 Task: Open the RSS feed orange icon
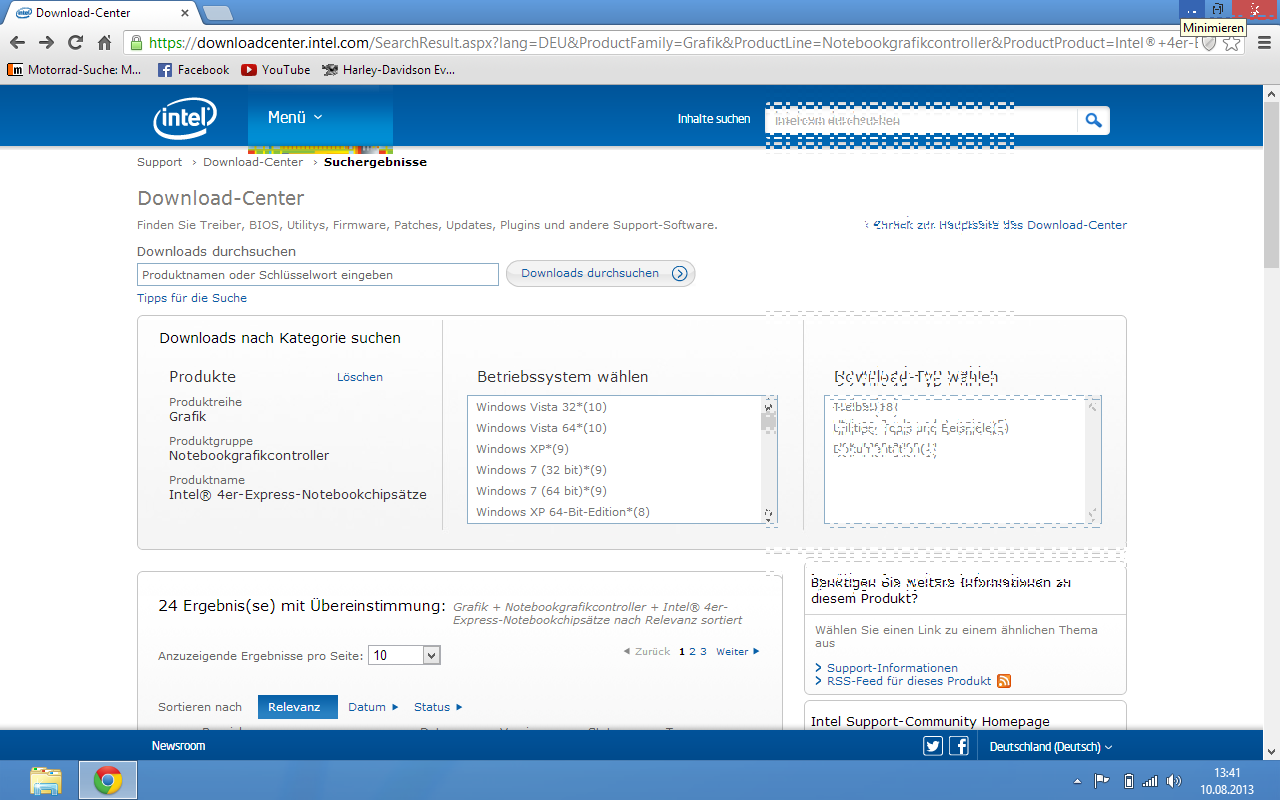[x=1004, y=681]
